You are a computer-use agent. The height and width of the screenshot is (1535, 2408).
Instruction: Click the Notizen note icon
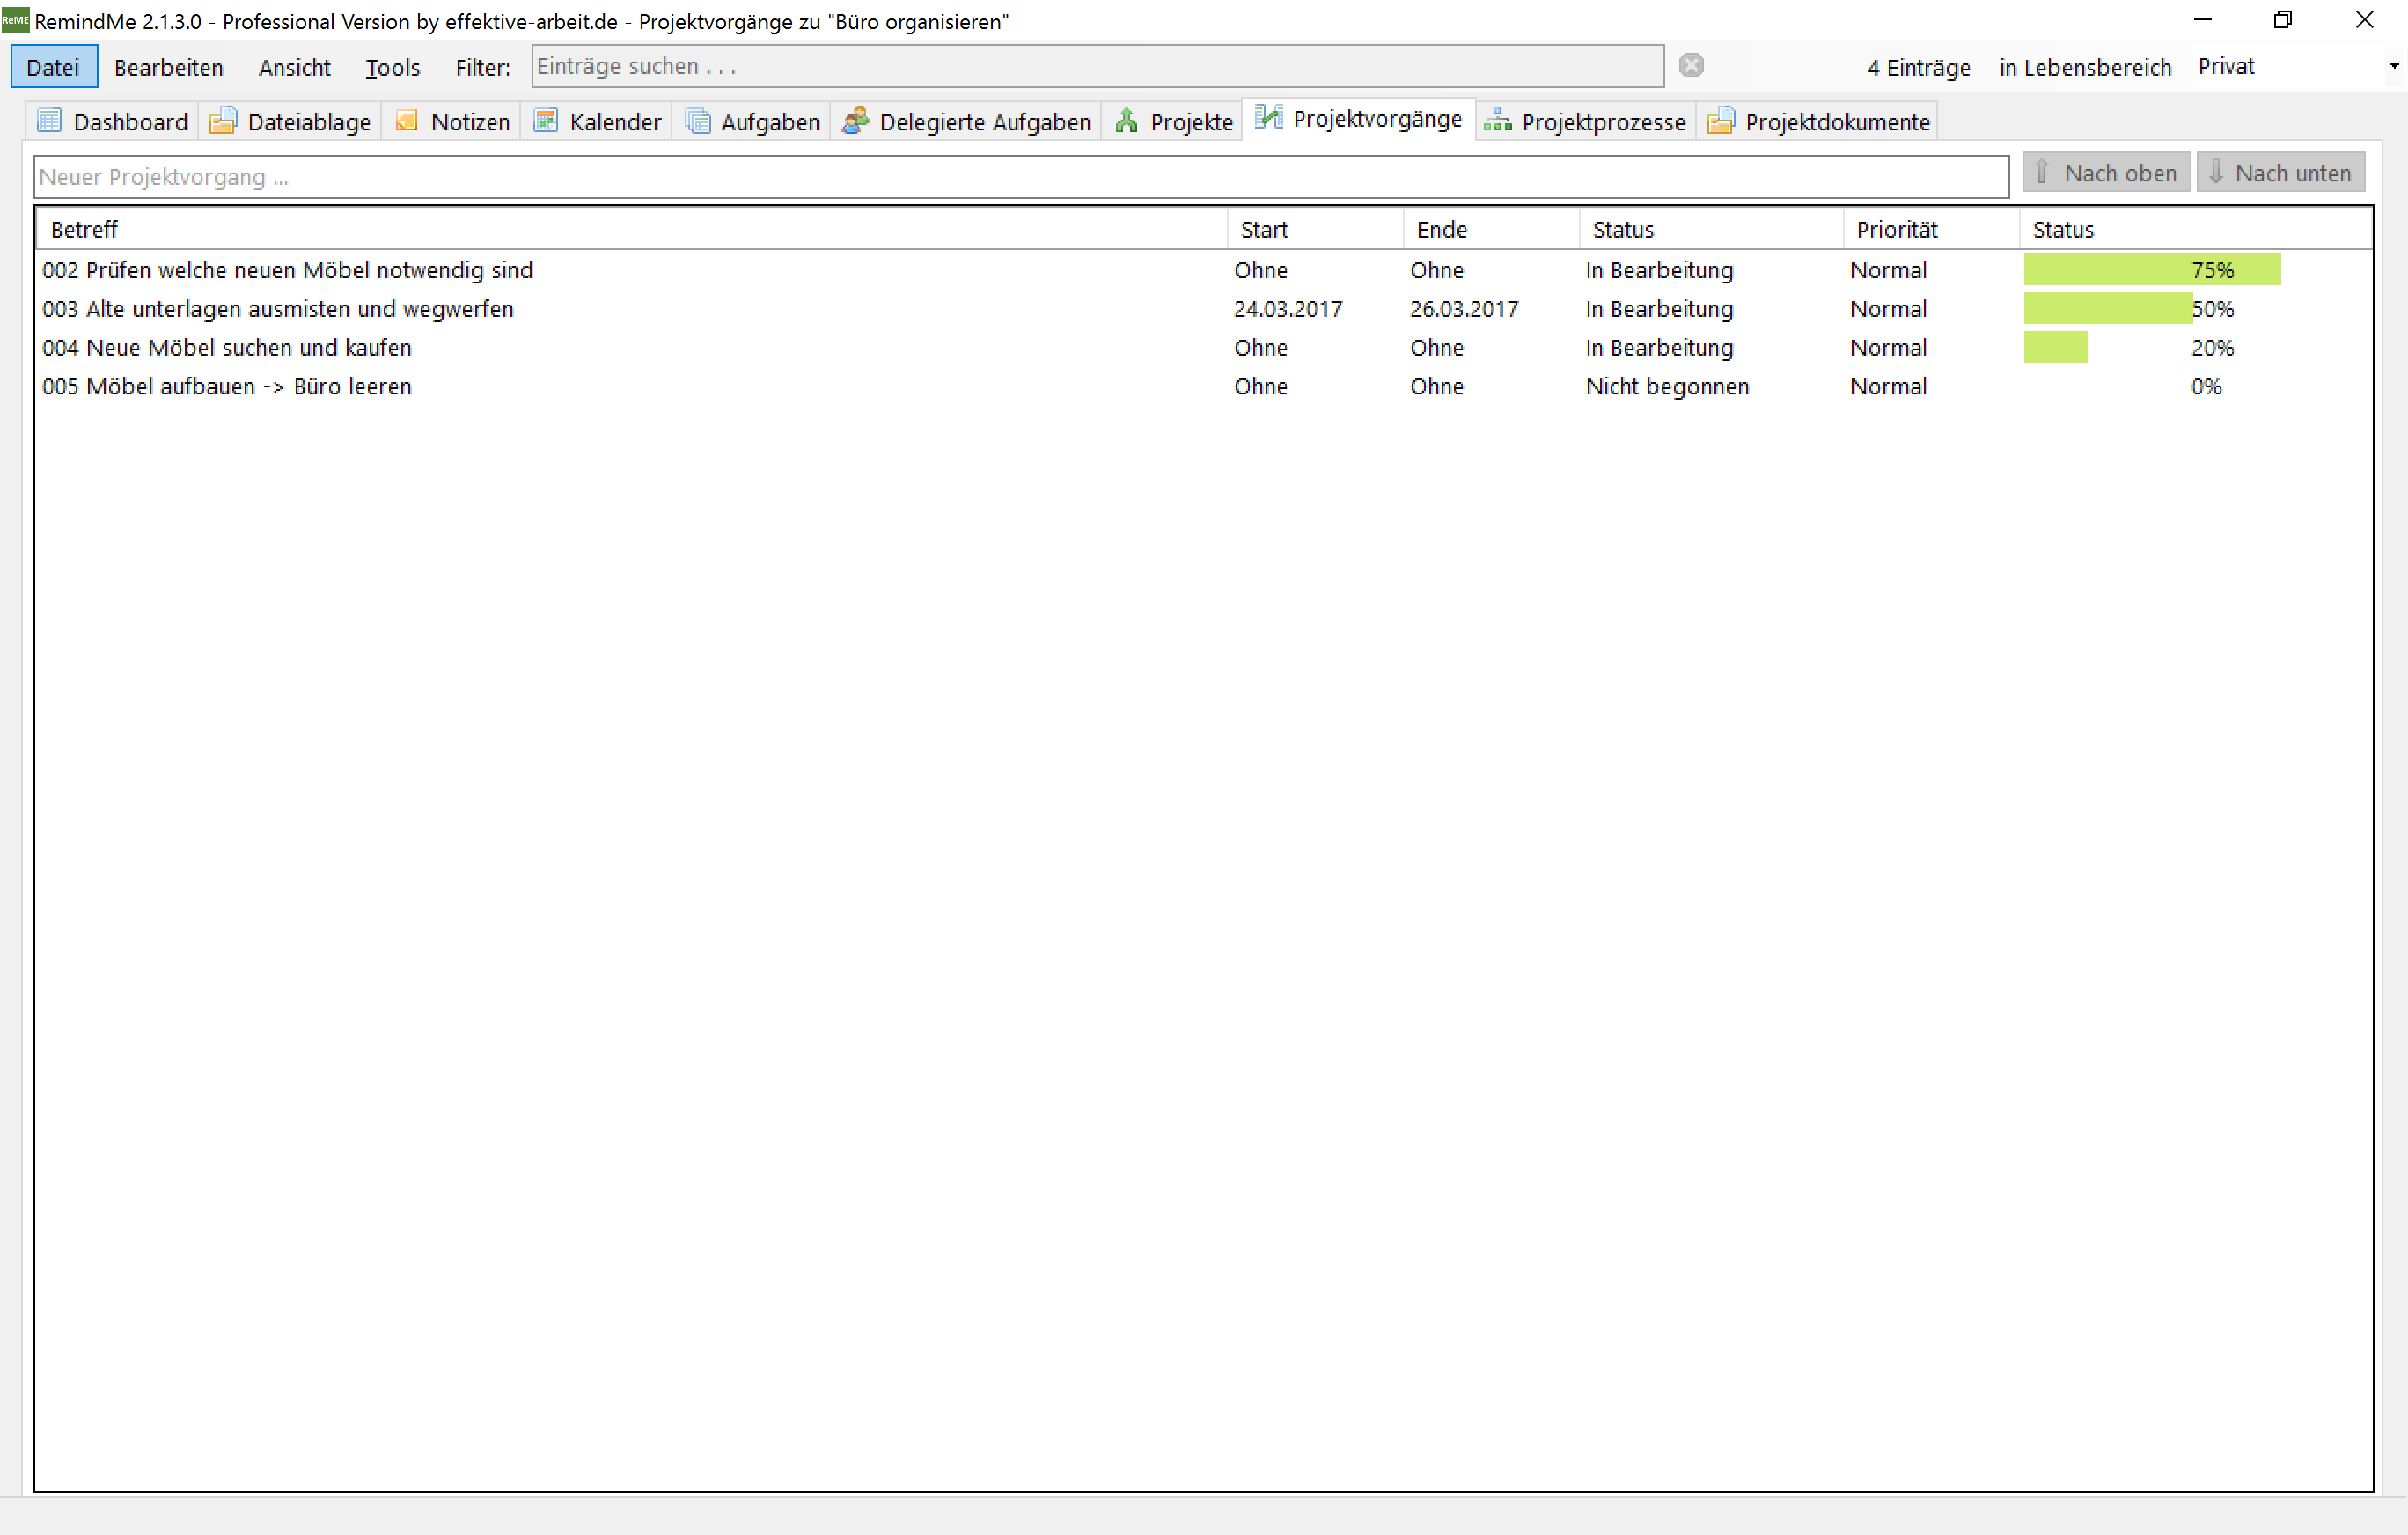406,121
